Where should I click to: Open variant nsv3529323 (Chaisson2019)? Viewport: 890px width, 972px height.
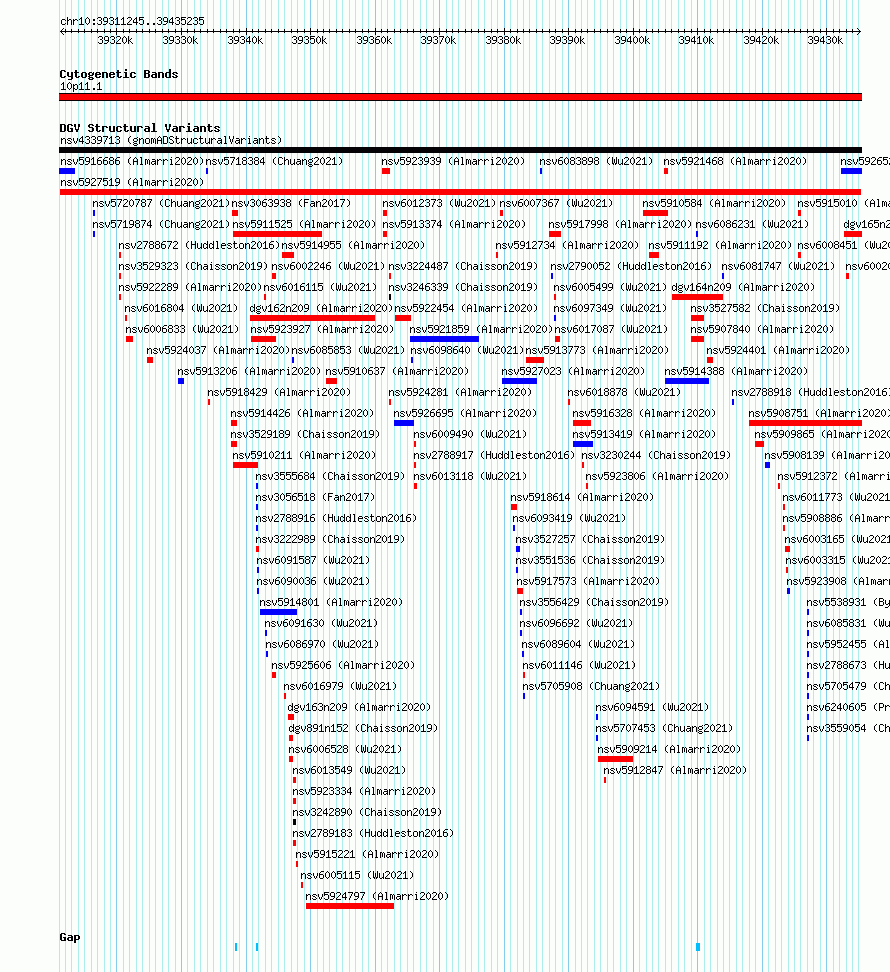pos(193,267)
